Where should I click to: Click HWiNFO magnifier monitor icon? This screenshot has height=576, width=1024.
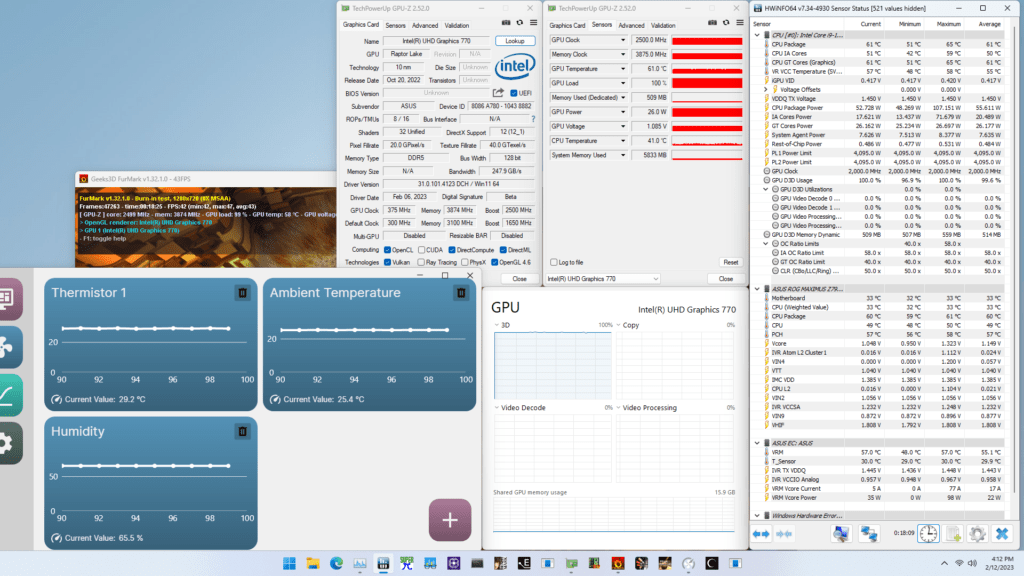point(841,534)
